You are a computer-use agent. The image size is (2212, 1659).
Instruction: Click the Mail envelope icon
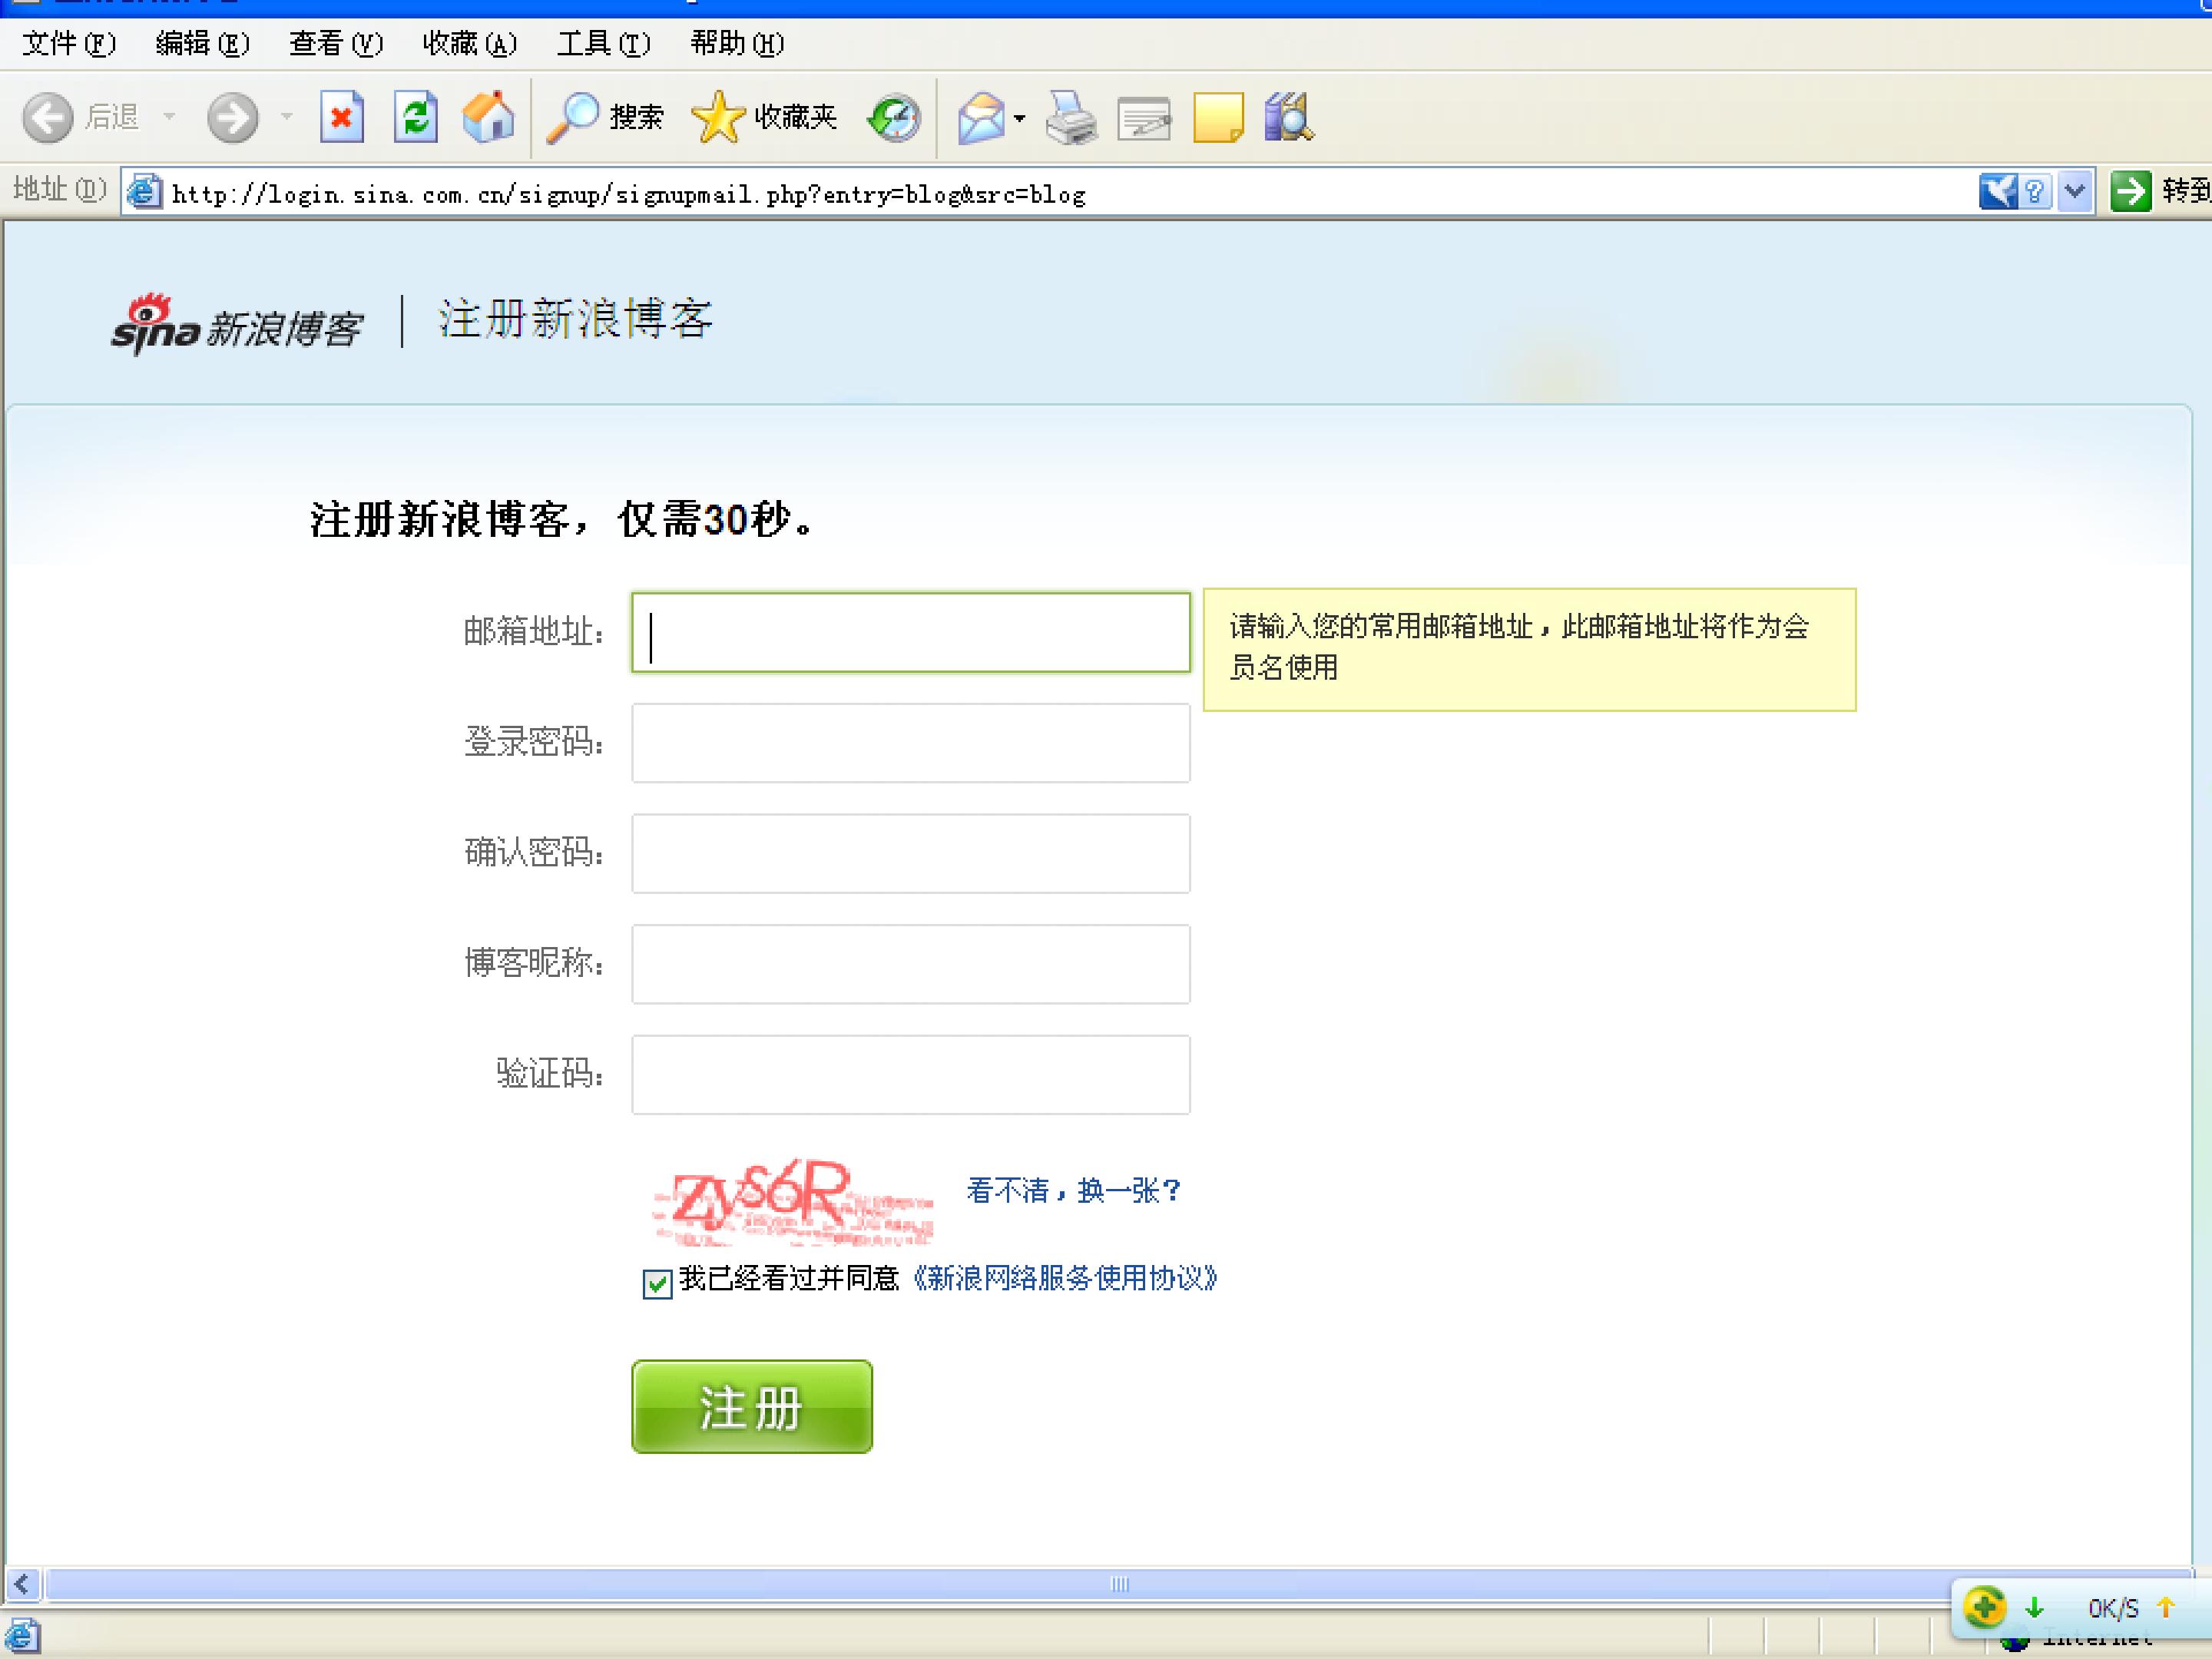coord(981,118)
